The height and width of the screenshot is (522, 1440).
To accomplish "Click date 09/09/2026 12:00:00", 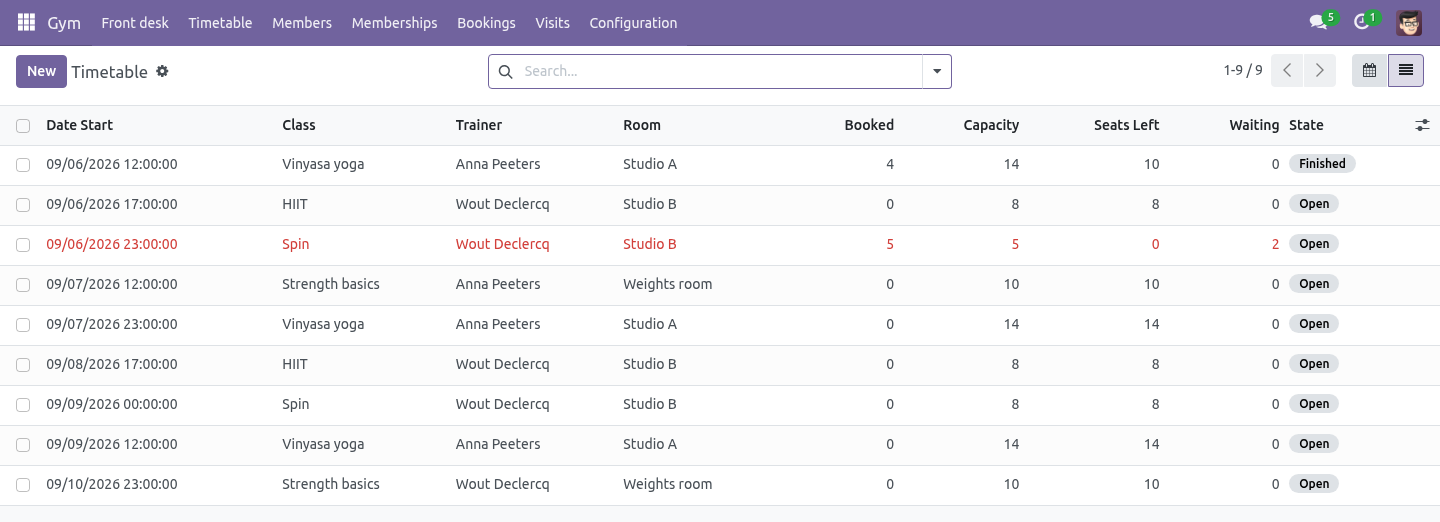I will point(112,444).
